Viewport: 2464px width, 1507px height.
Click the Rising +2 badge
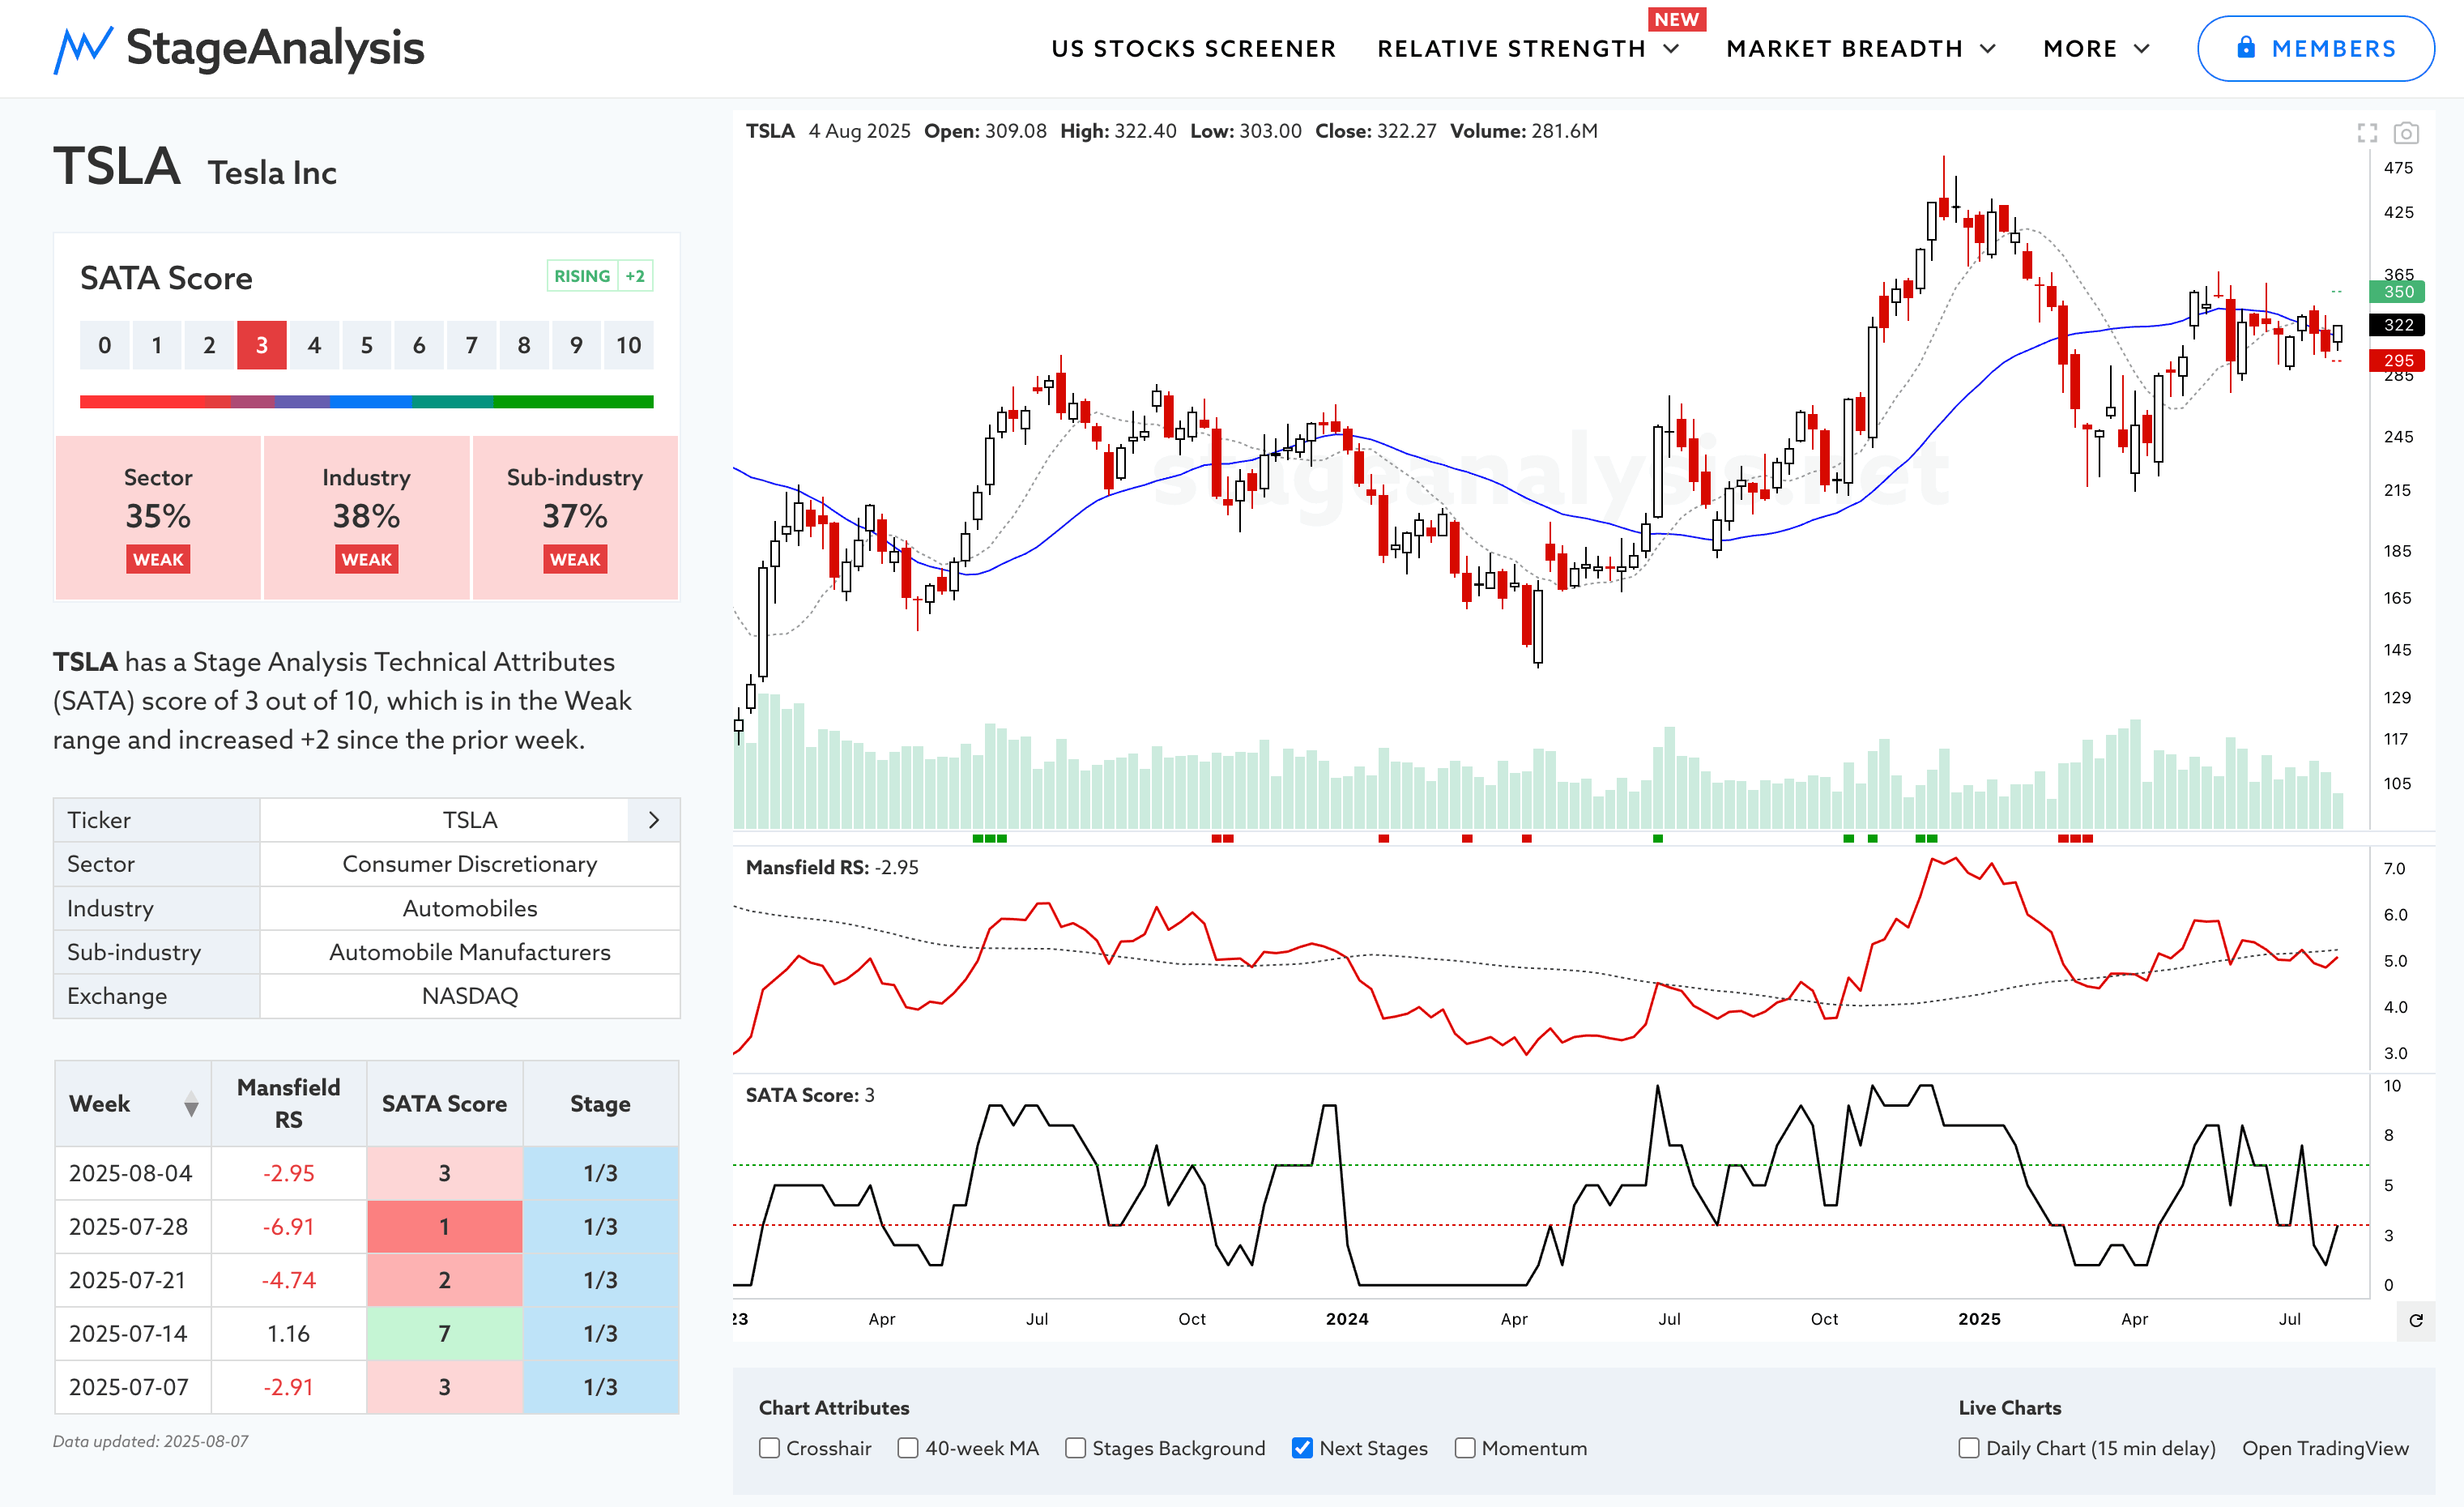point(600,276)
